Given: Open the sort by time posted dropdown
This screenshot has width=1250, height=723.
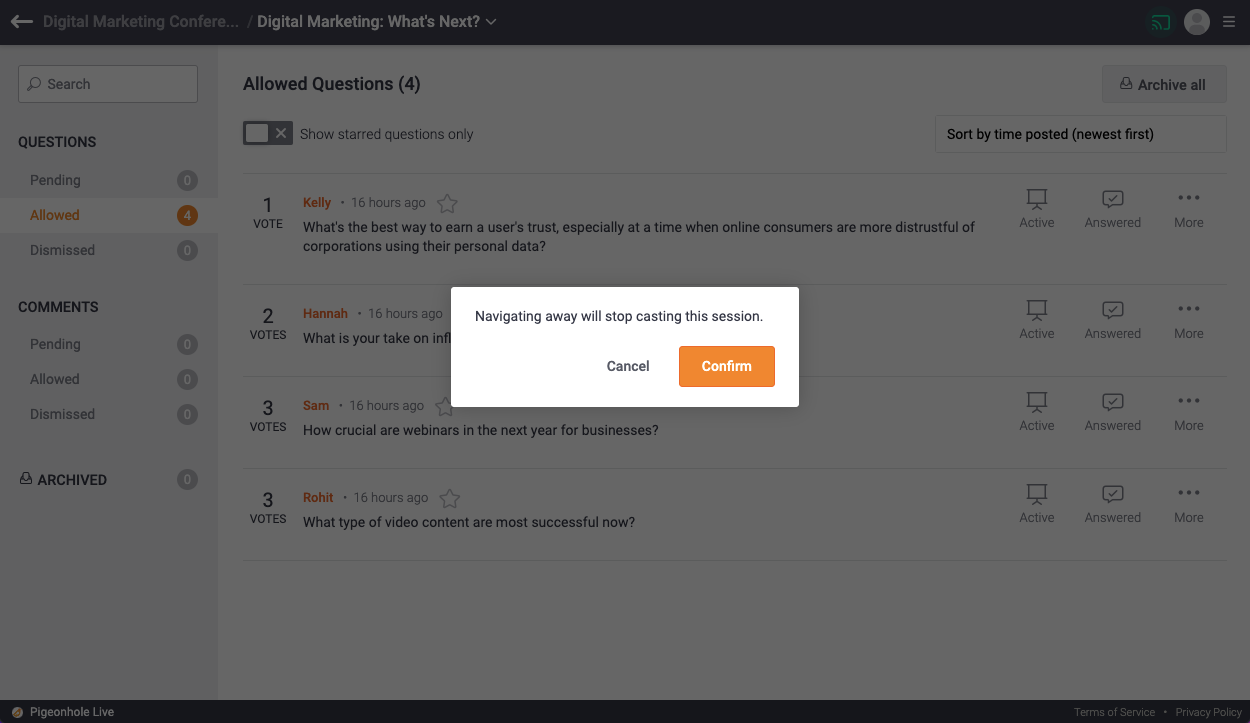Looking at the screenshot, I should pyautogui.click(x=1080, y=134).
